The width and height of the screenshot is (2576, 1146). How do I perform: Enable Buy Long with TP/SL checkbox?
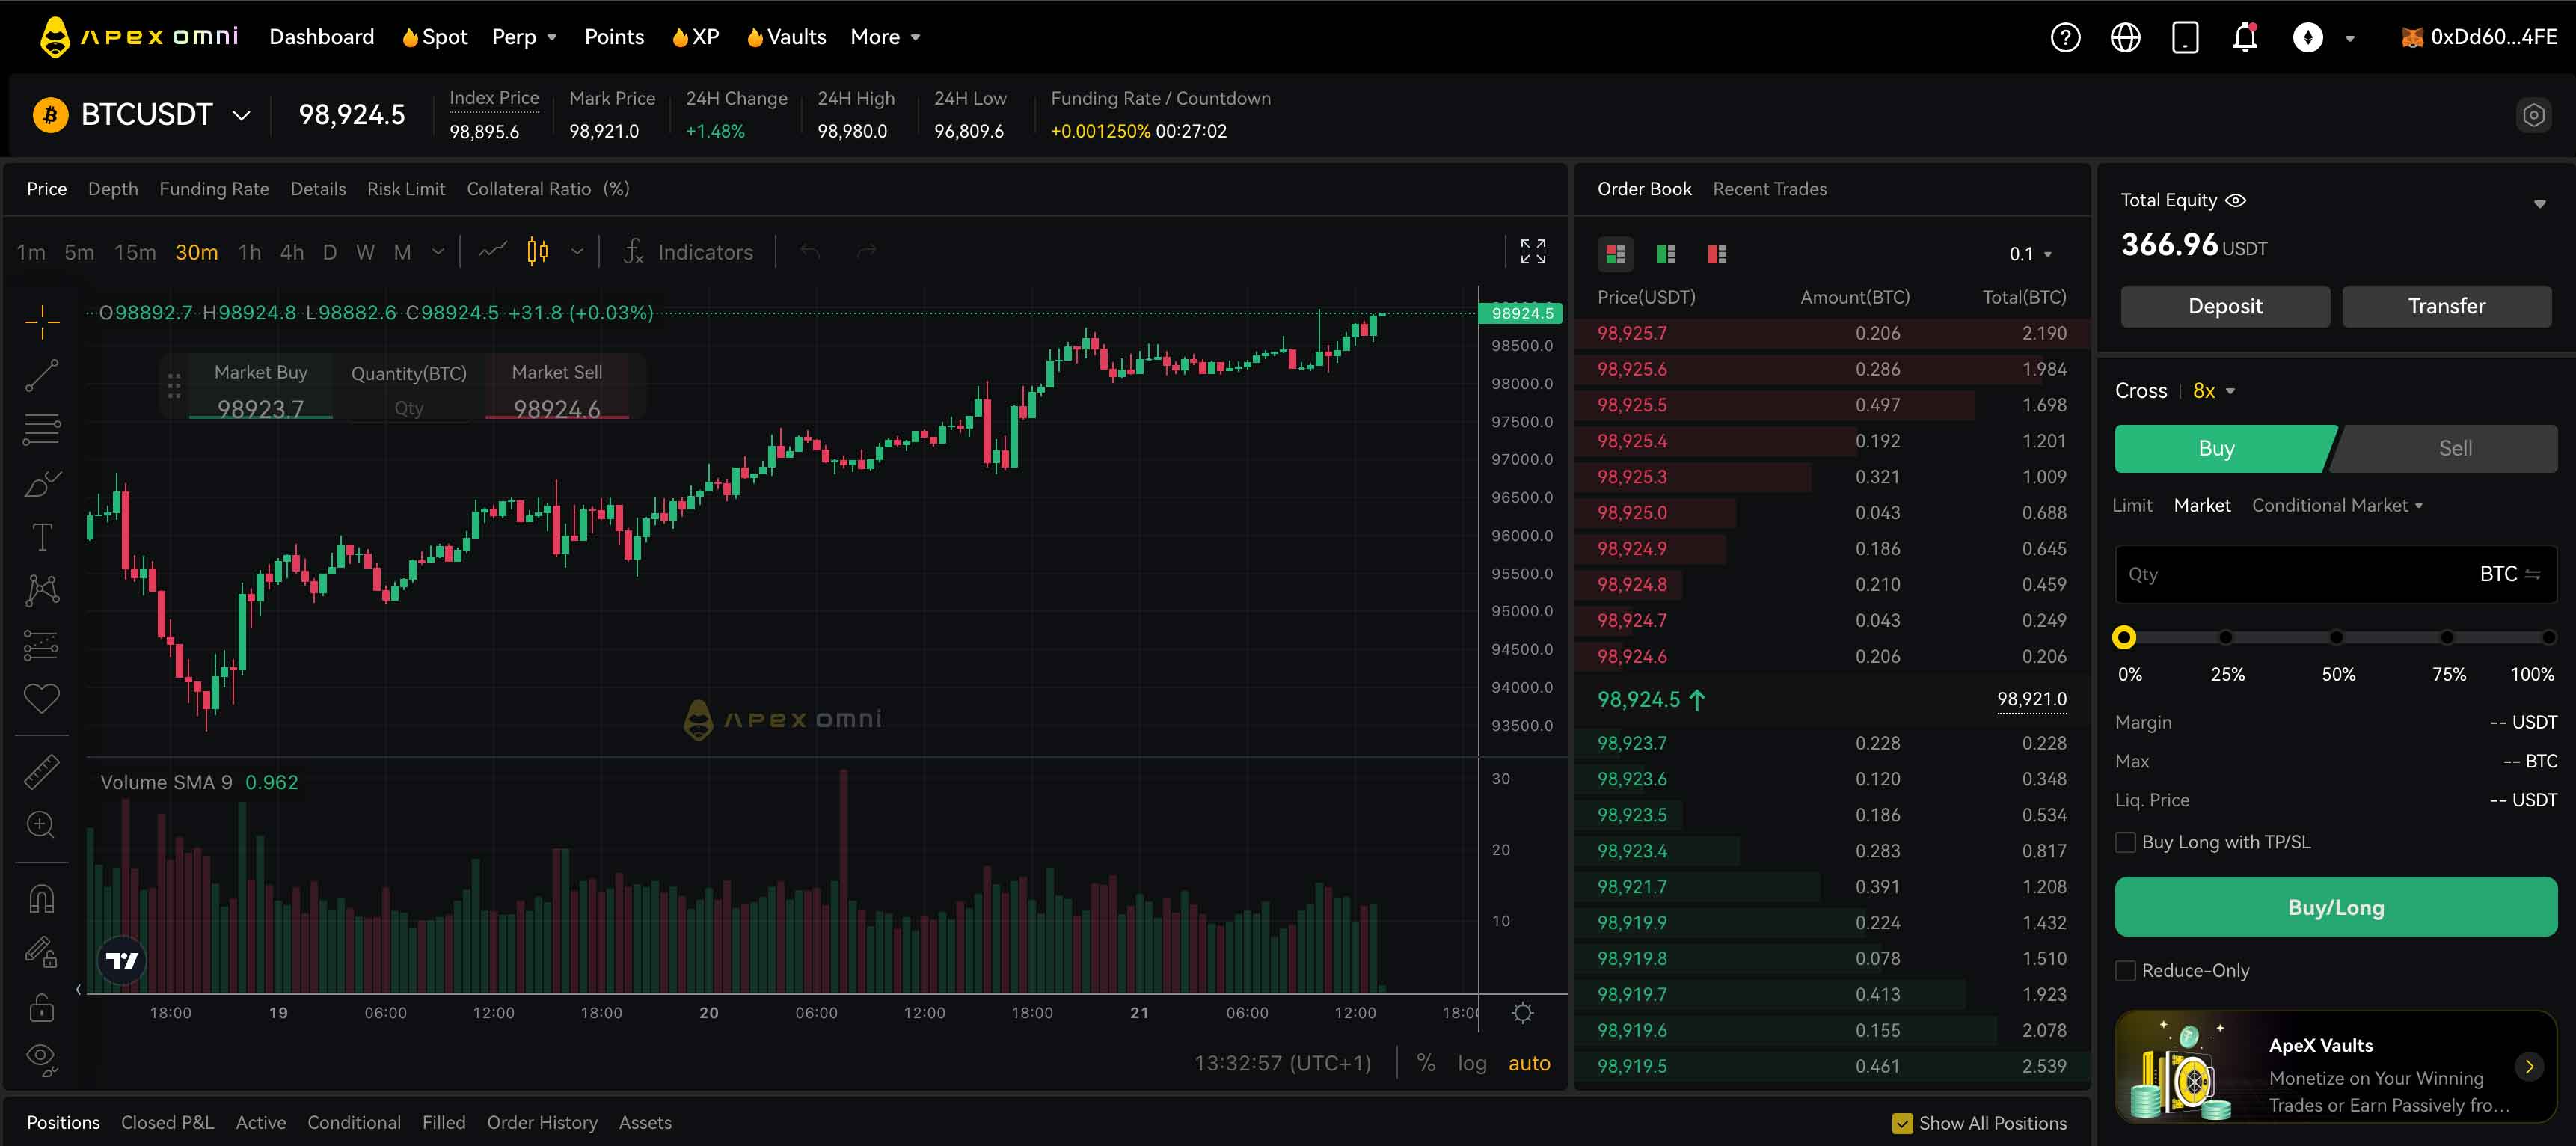2124,842
